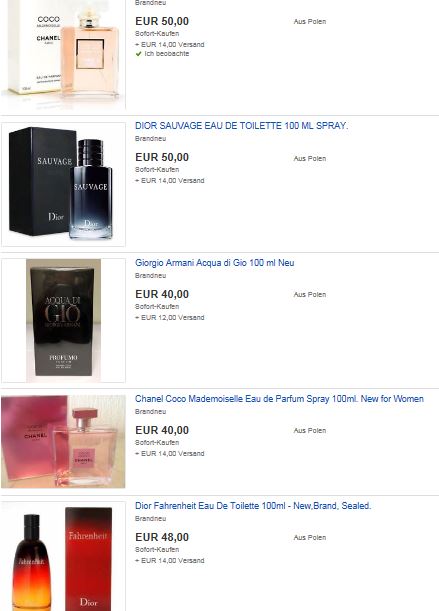
Task: Click Sofort-Kaufen under the Dior Sauvage price
Action: [157, 170]
